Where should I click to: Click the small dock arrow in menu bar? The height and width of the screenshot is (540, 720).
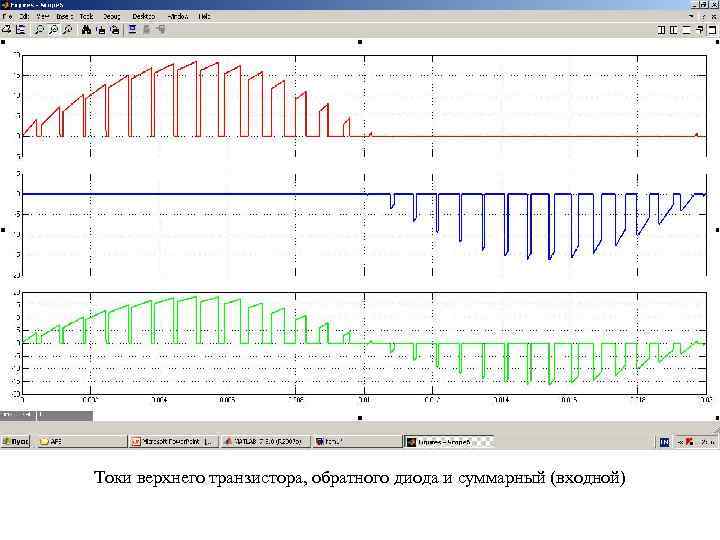pyautogui.click(x=692, y=16)
